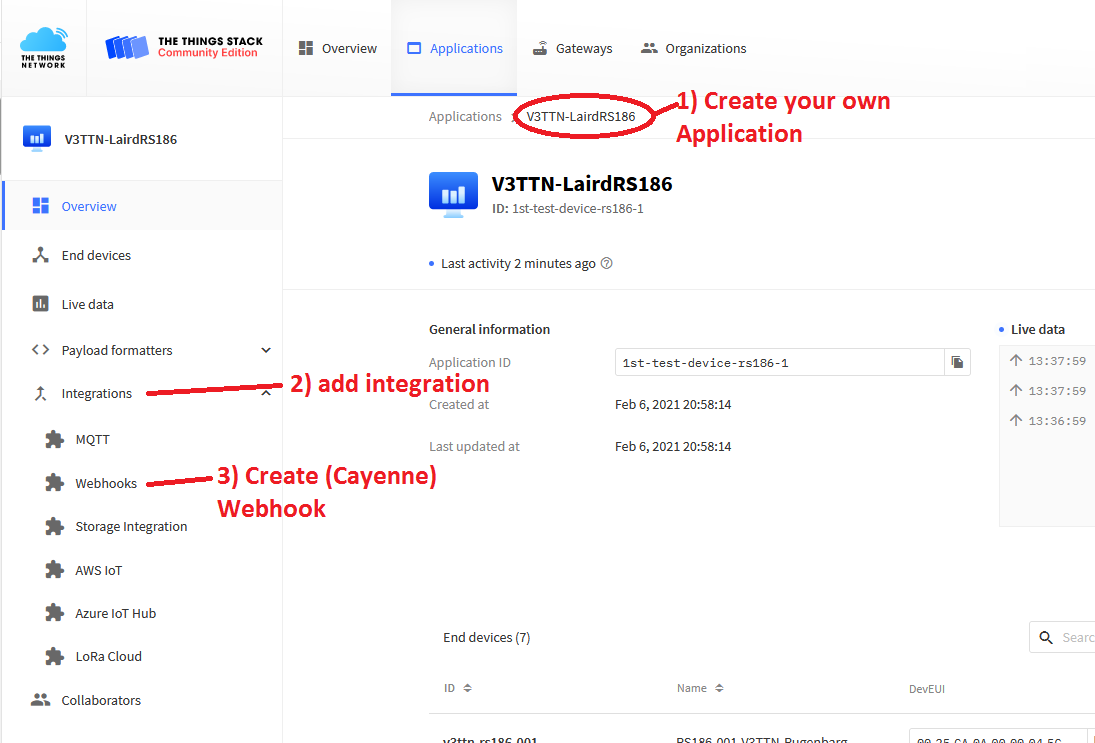Click the end devices search field
The height and width of the screenshot is (743, 1095).
pos(1062,638)
